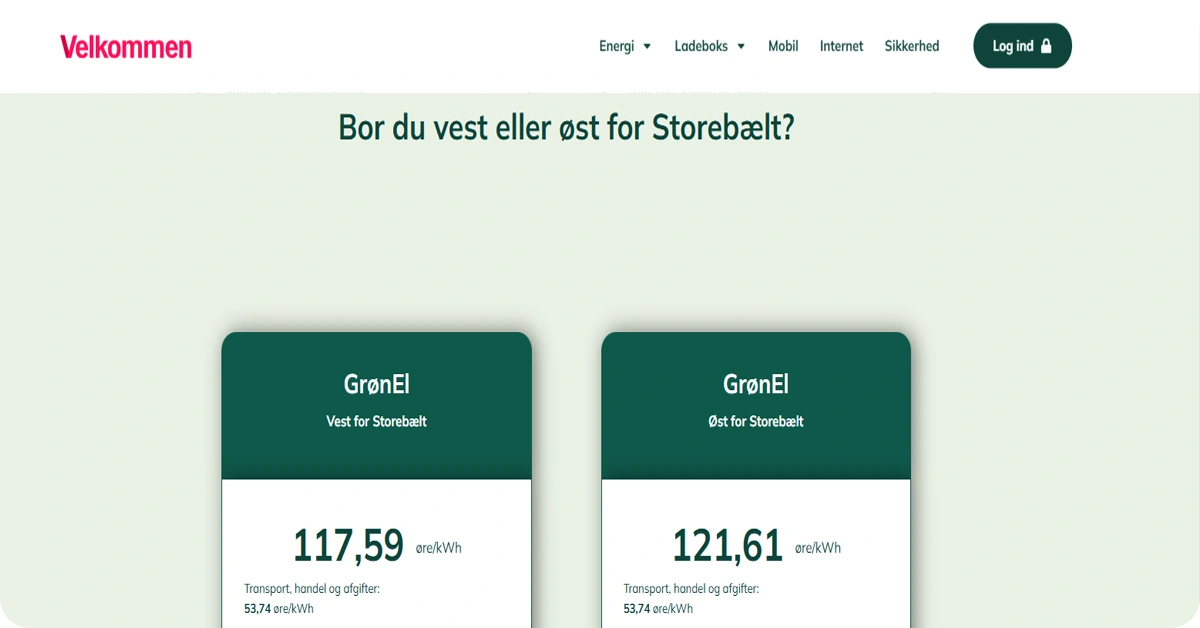This screenshot has width=1200, height=628.
Task: Open the Energi dropdown chevron
Action: tap(647, 45)
